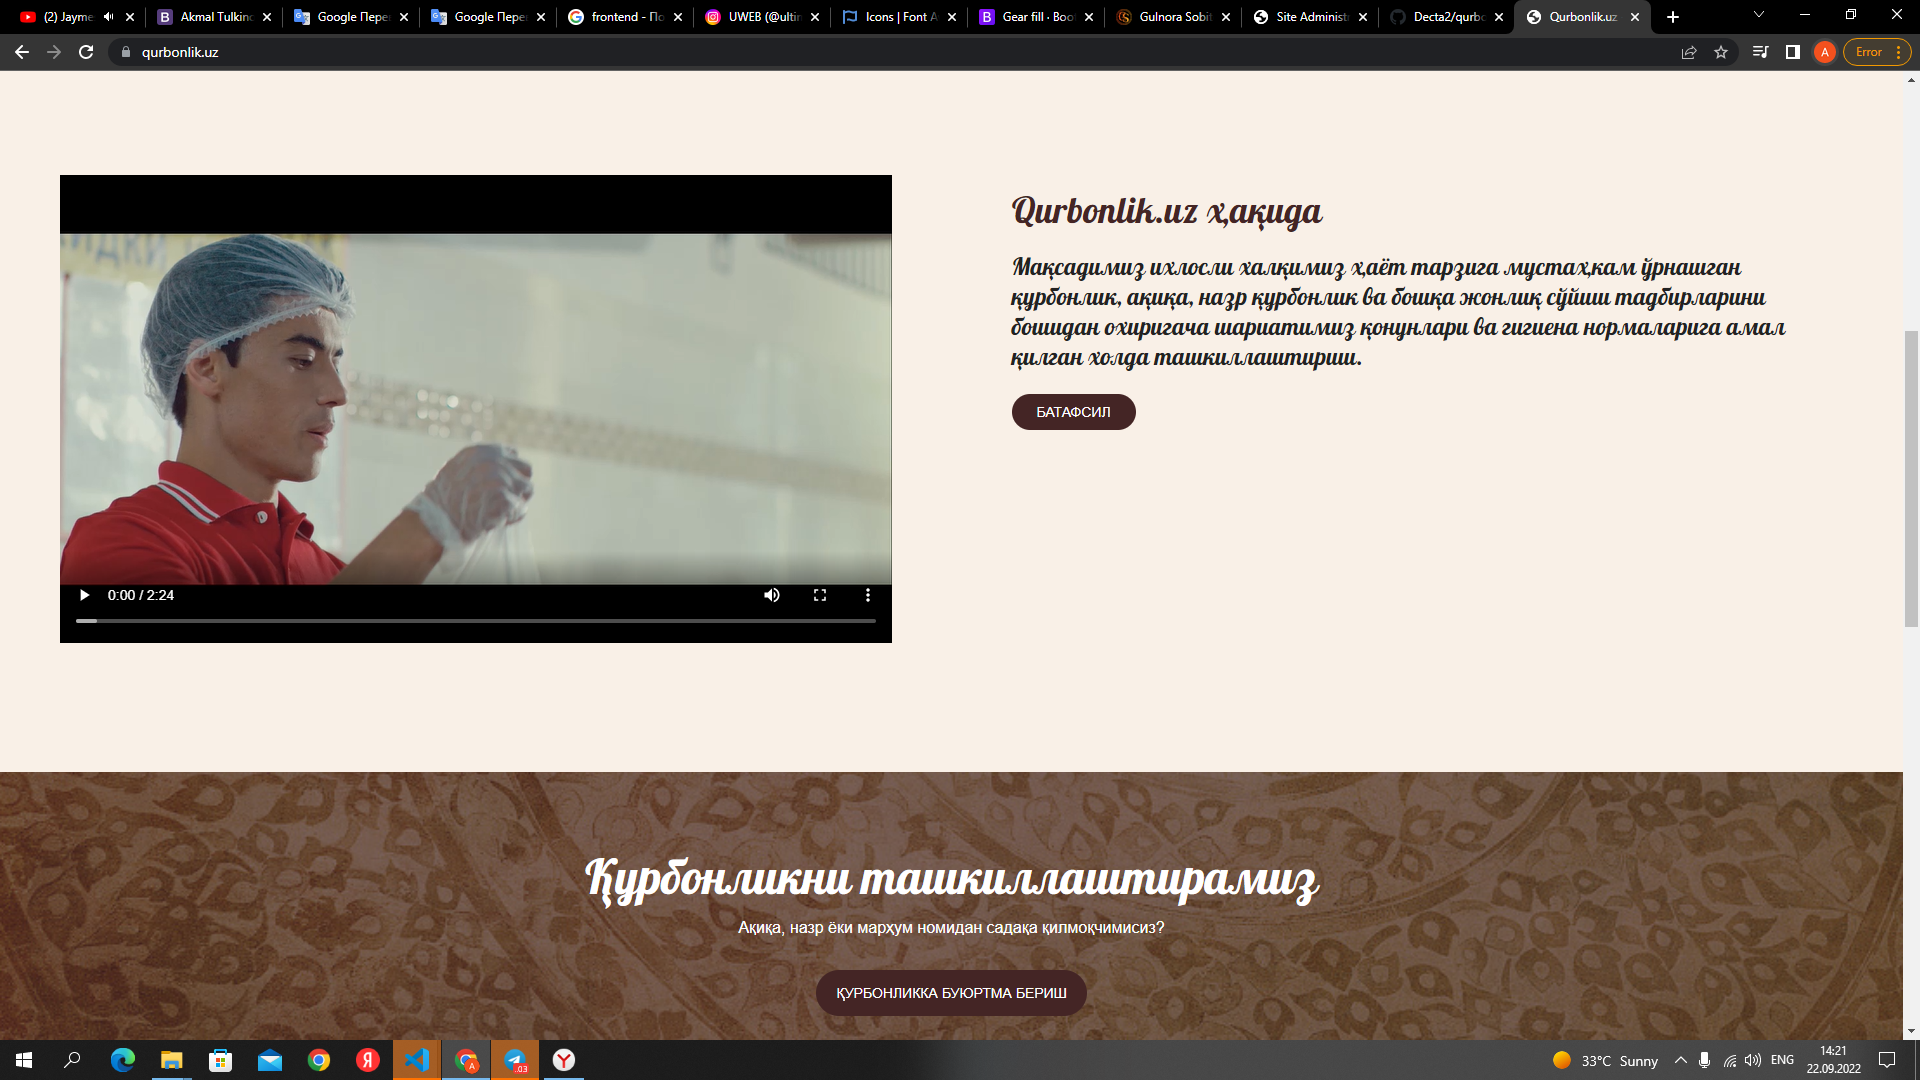1920x1080 pixels.
Task: Open Telegram from the taskbar
Action: (515, 1060)
